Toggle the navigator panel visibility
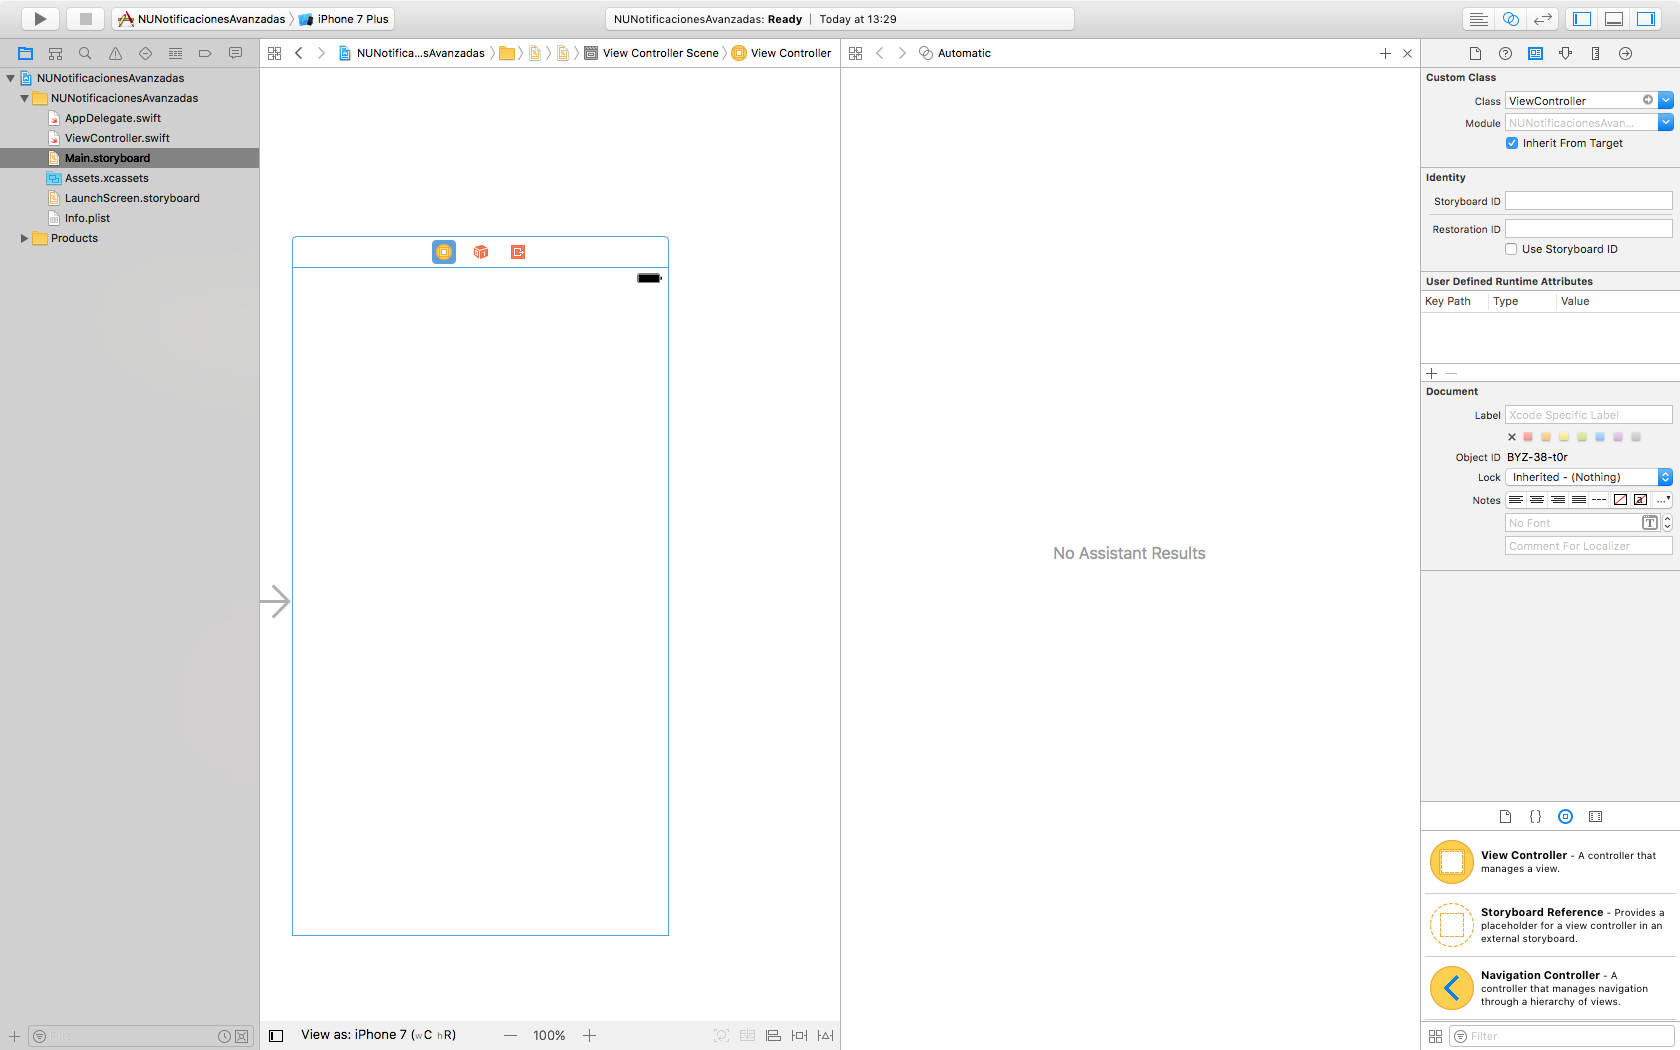 pyautogui.click(x=1582, y=19)
